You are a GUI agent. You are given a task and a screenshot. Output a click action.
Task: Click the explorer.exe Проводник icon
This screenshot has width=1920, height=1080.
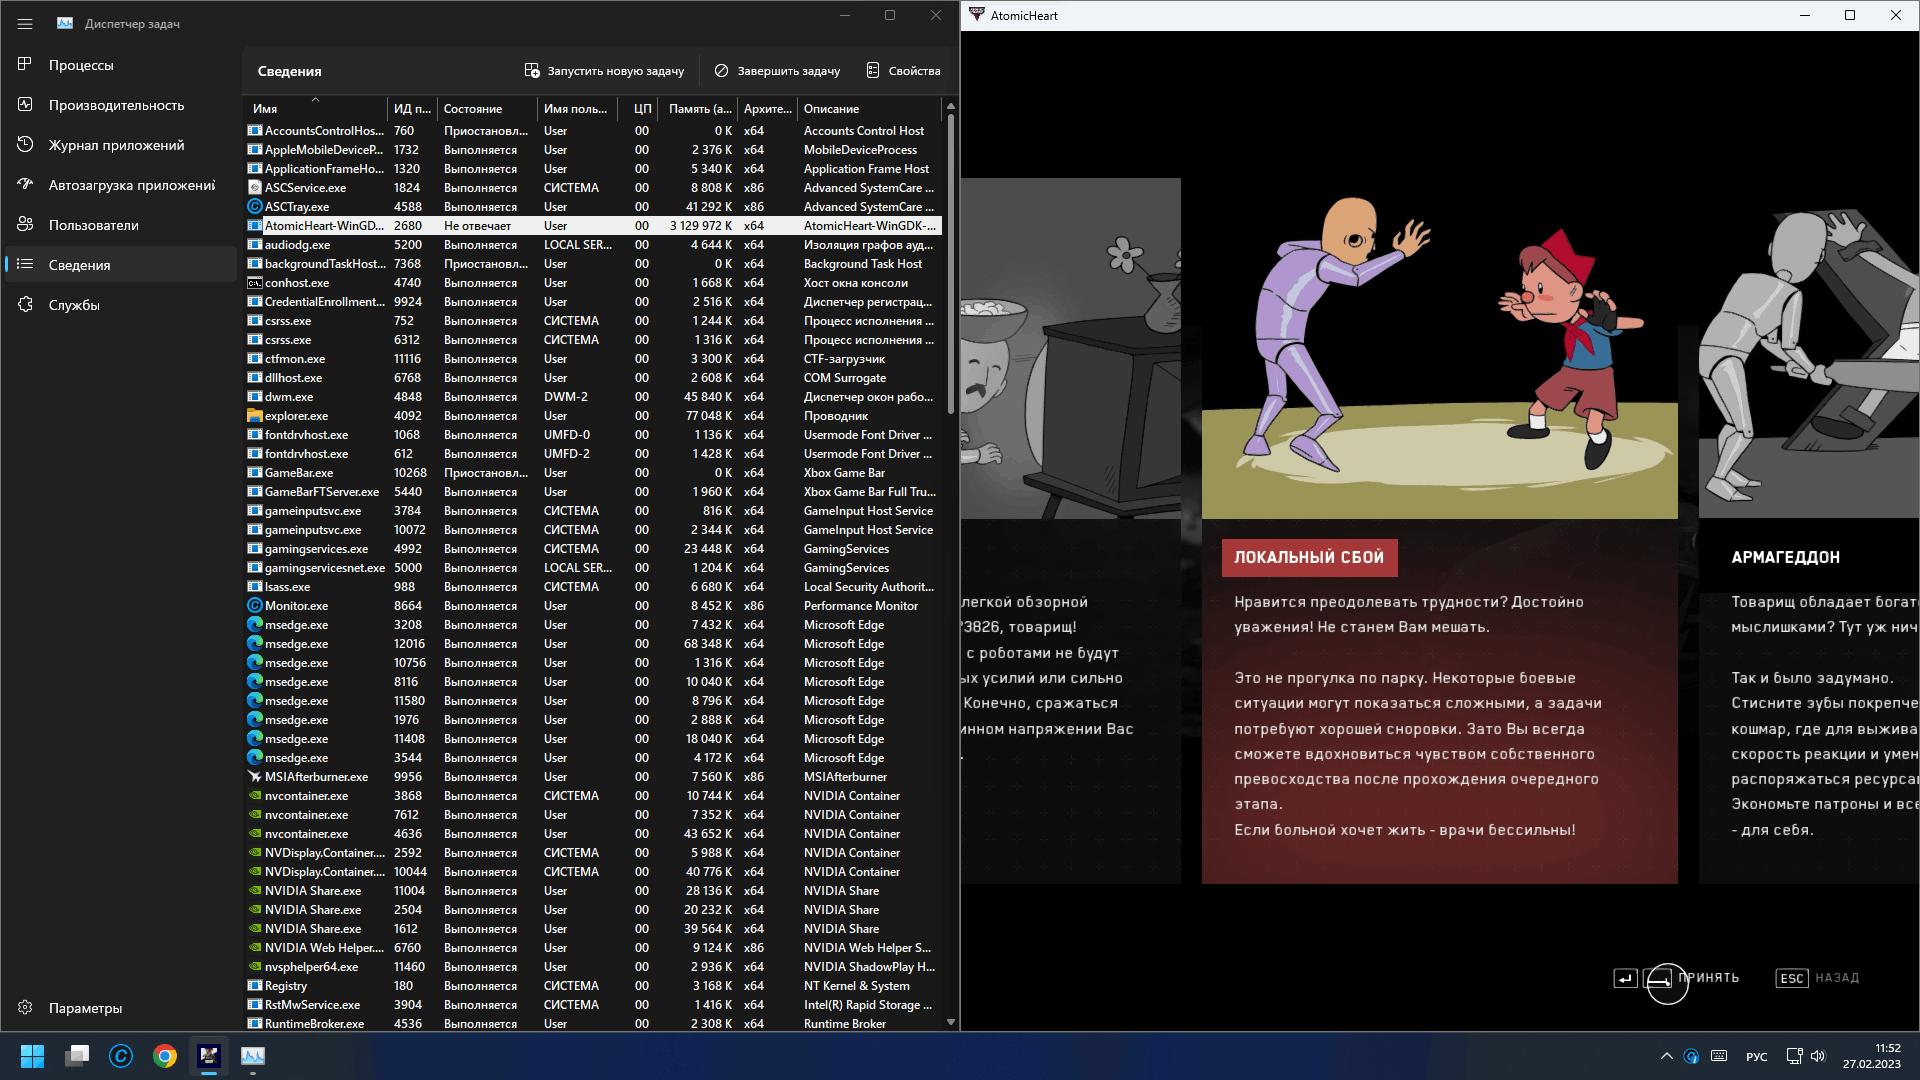point(255,415)
